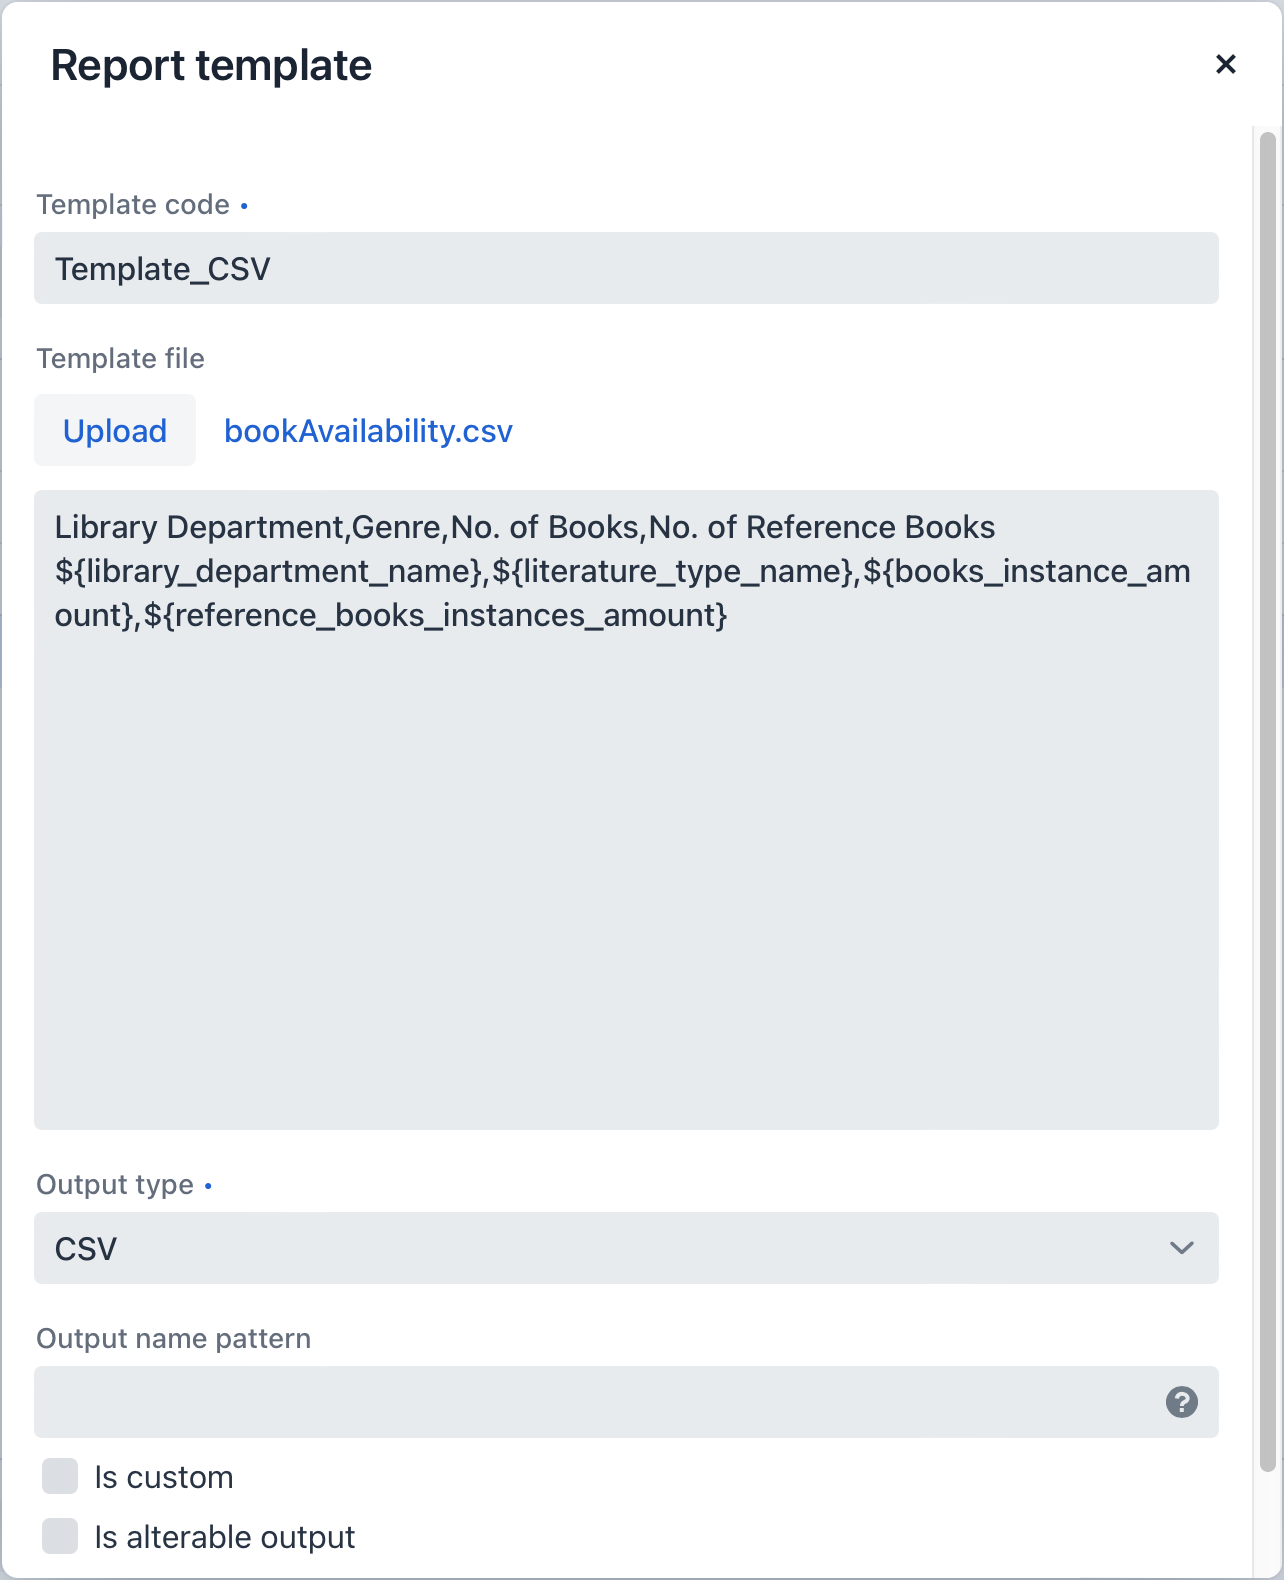The image size is (1284, 1580).
Task: Click the X in the top right corner
Action: 1227,64
